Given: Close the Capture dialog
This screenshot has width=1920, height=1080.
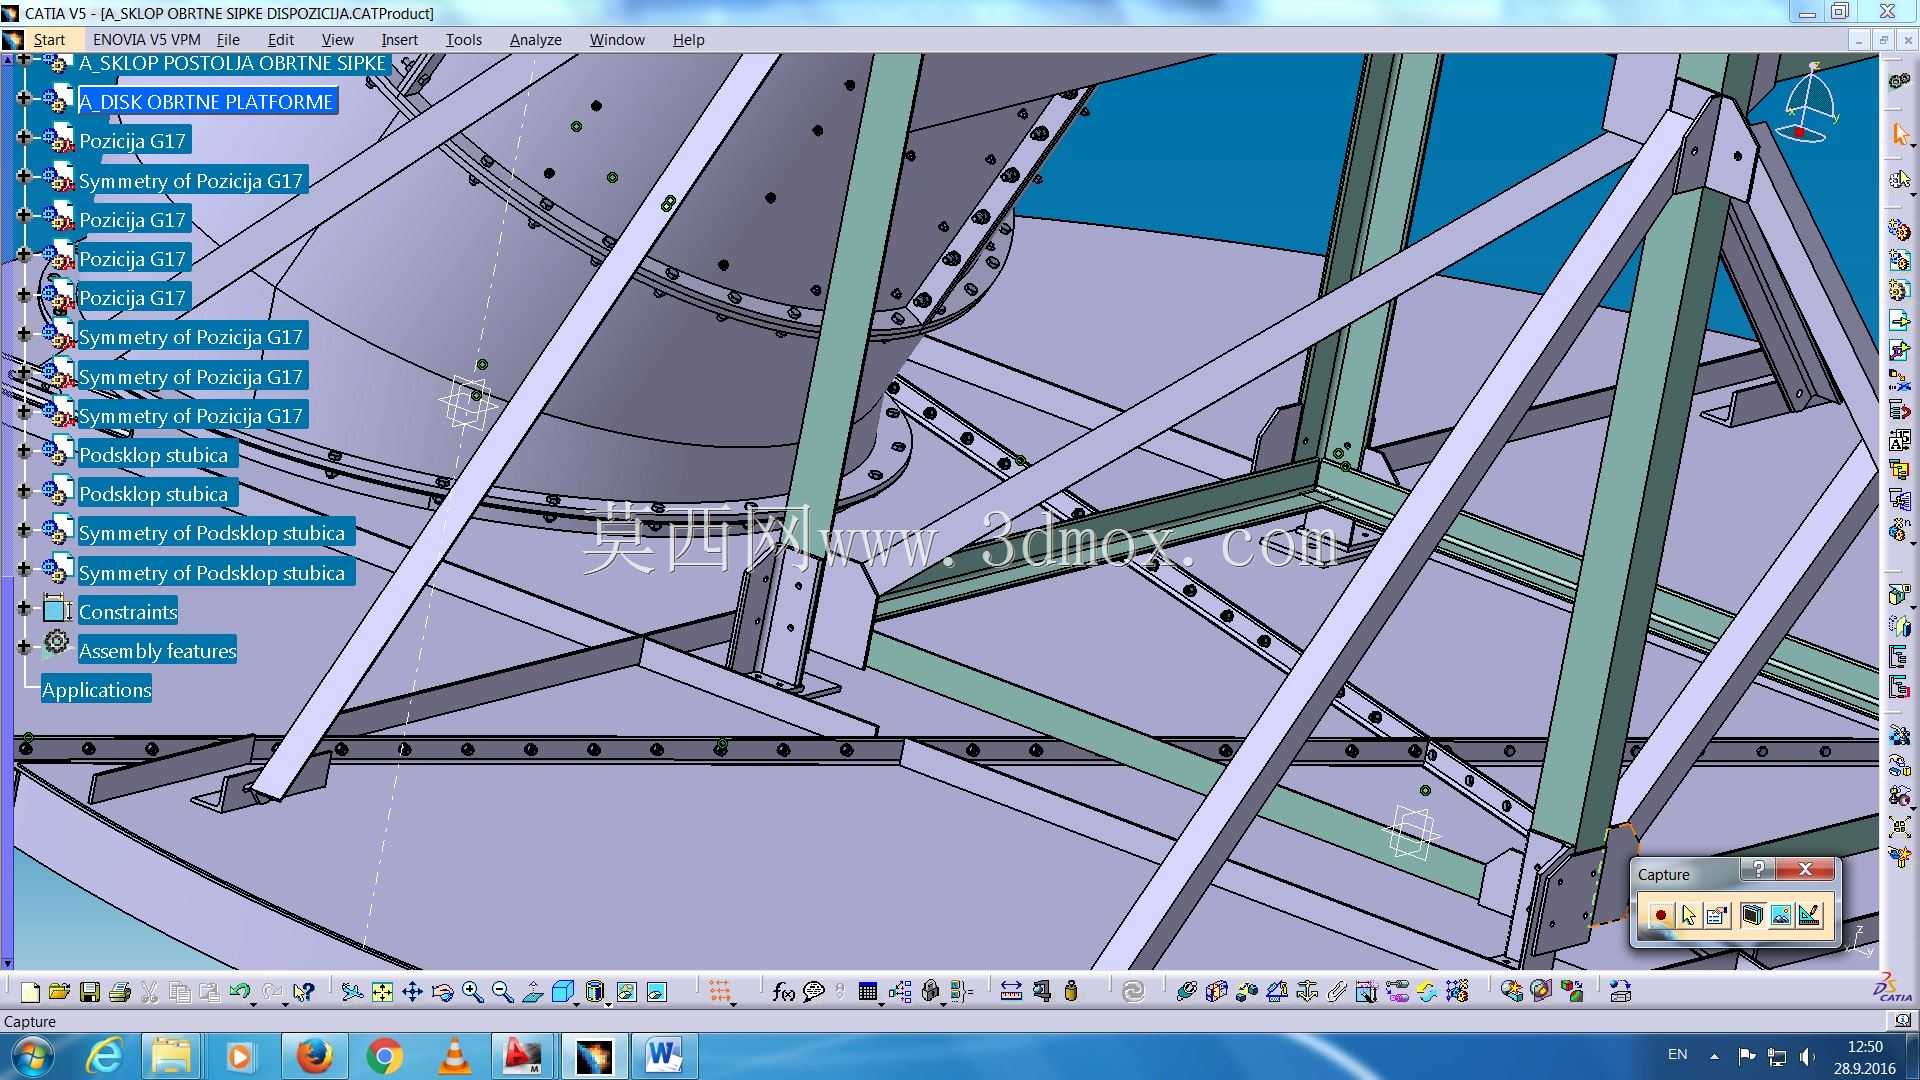Looking at the screenshot, I should (x=1805, y=869).
